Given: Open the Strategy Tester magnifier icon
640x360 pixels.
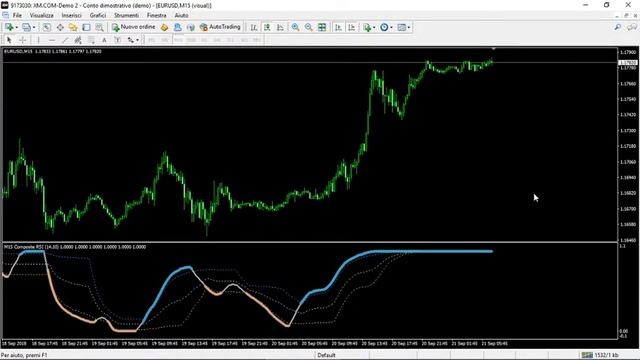Looking at the screenshot, I should pos(99,27).
